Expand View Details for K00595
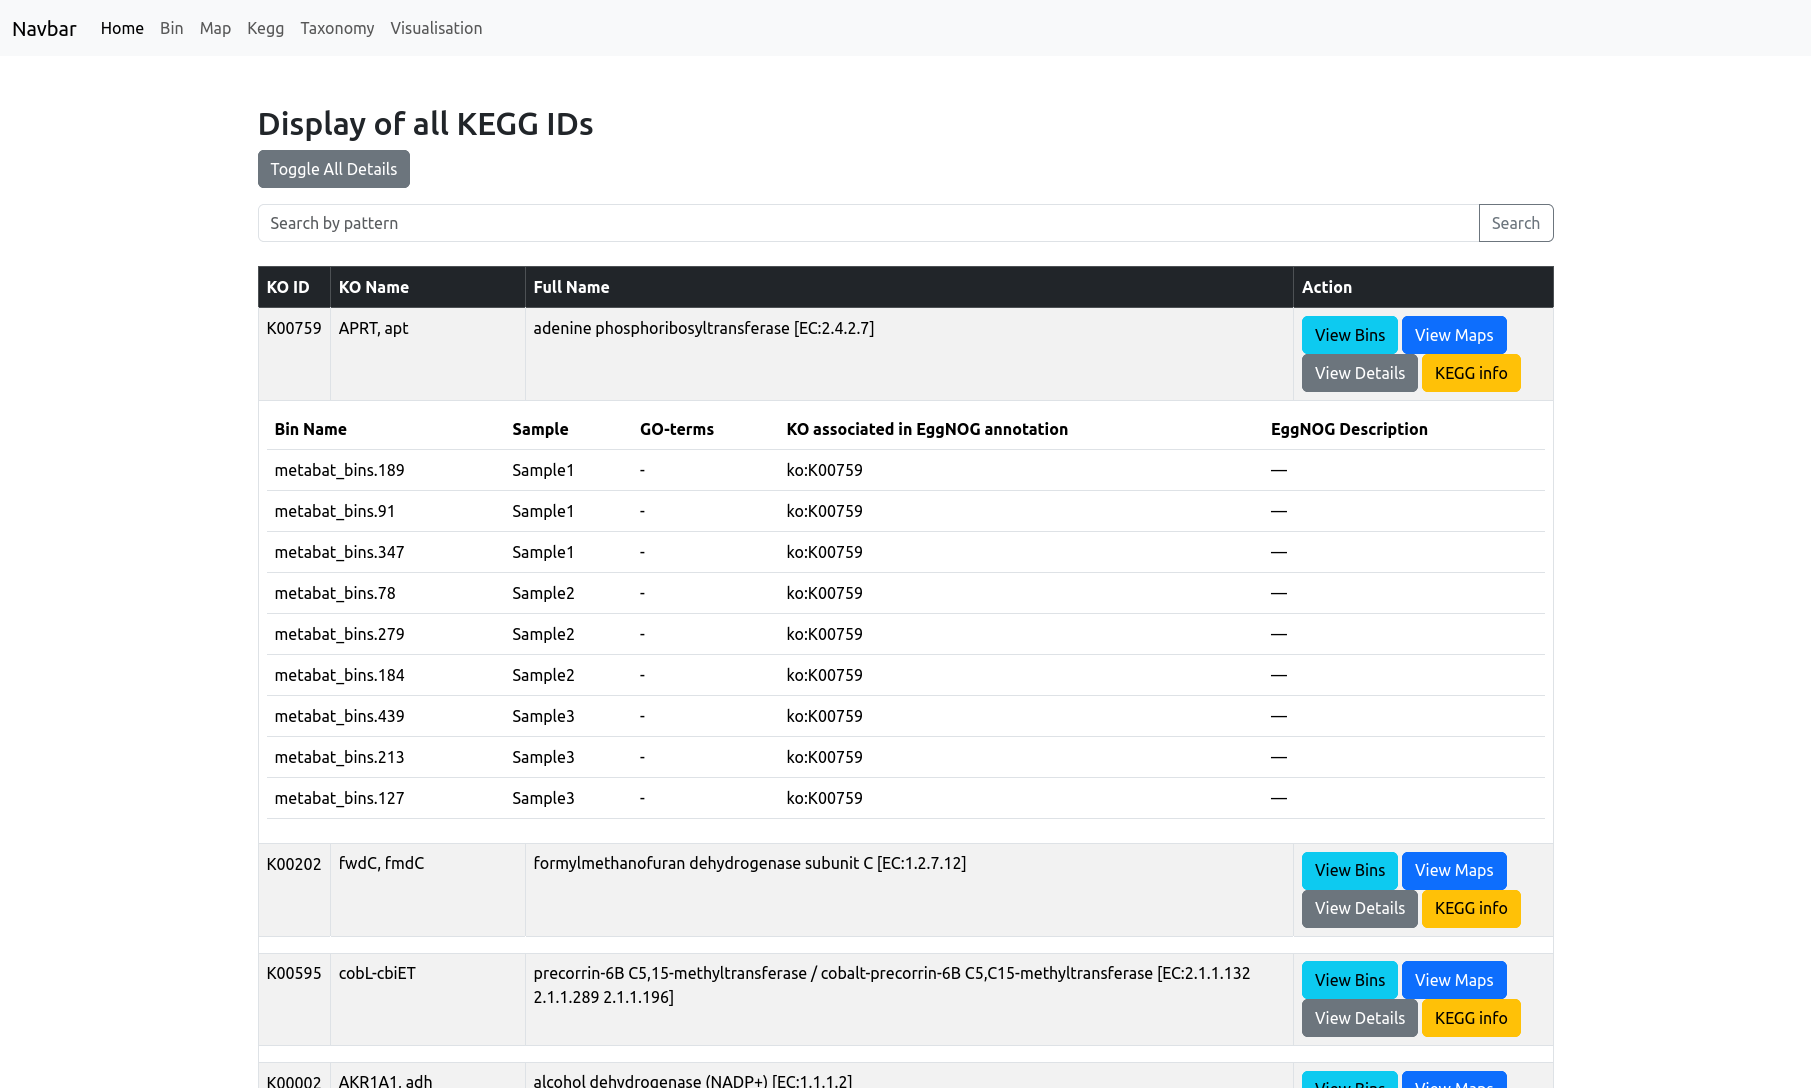The height and width of the screenshot is (1088, 1811). pyautogui.click(x=1359, y=1018)
